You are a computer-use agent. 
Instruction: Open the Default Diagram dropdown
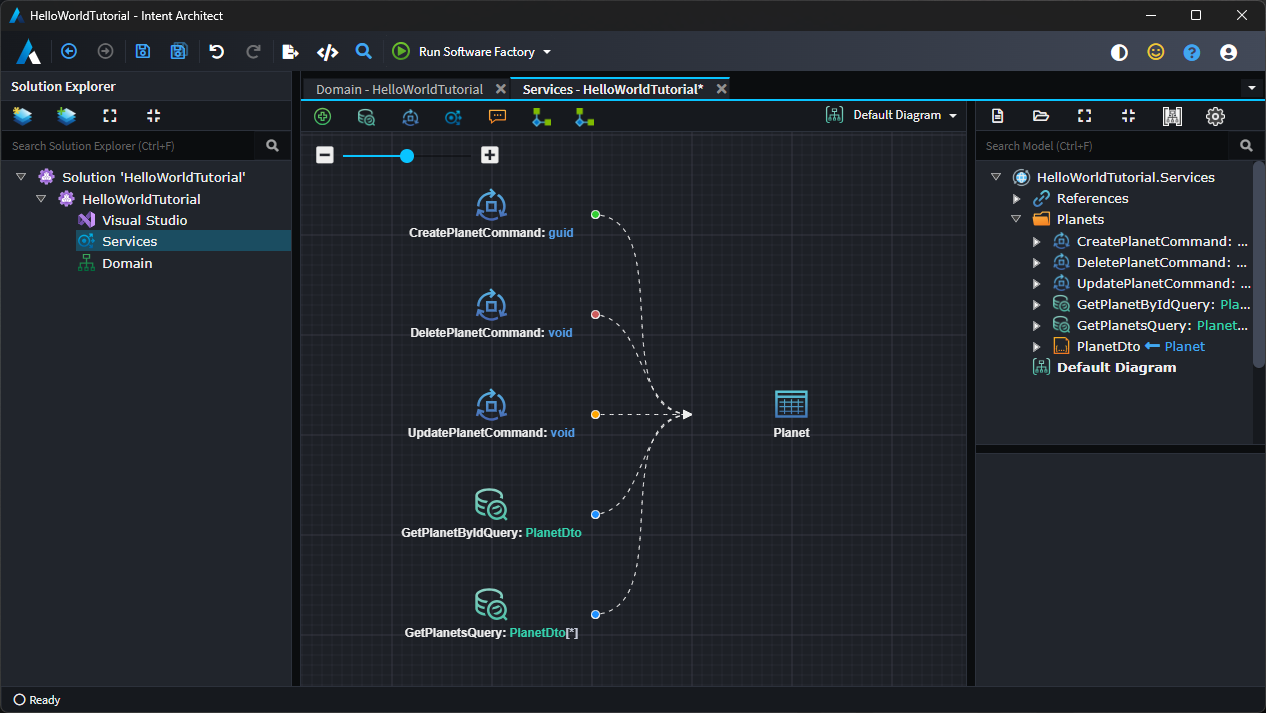tap(892, 115)
